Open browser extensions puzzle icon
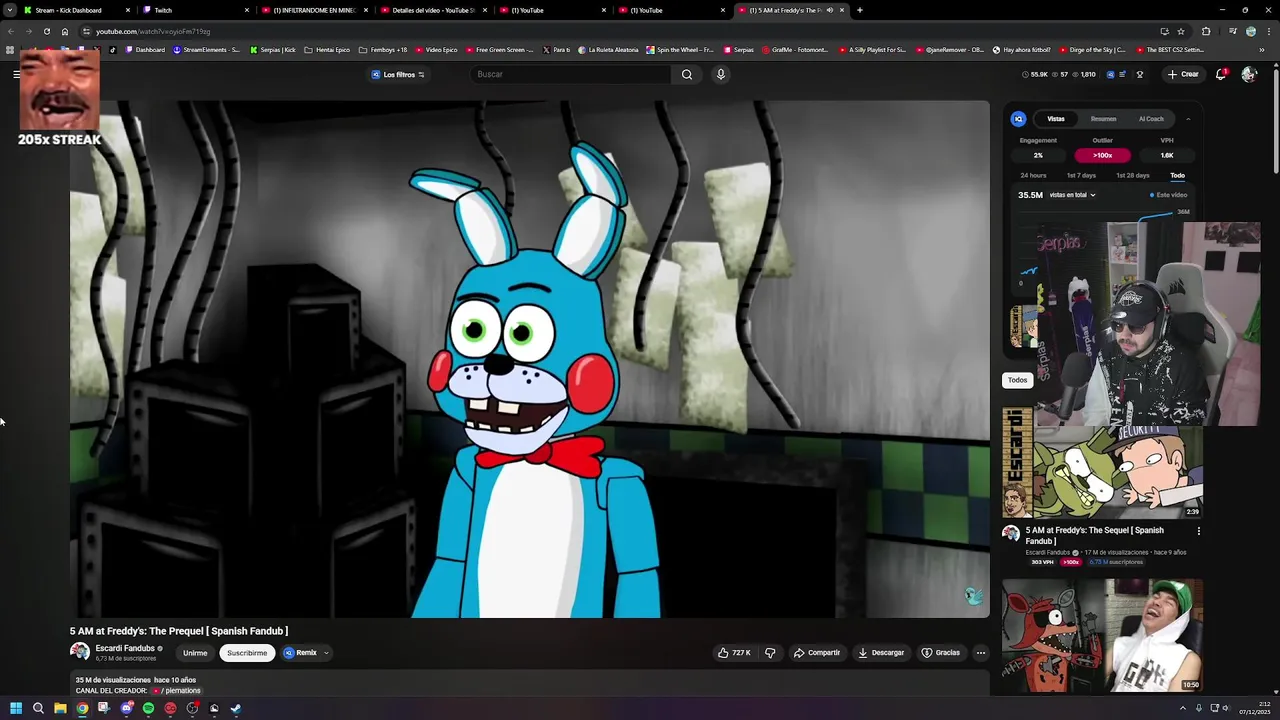The width and height of the screenshot is (1280, 720). [x=1206, y=31]
